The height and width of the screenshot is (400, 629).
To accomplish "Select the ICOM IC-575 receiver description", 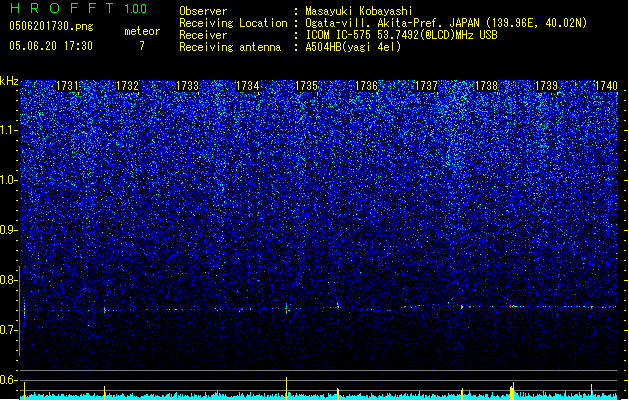I will click(x=401, y=35).
